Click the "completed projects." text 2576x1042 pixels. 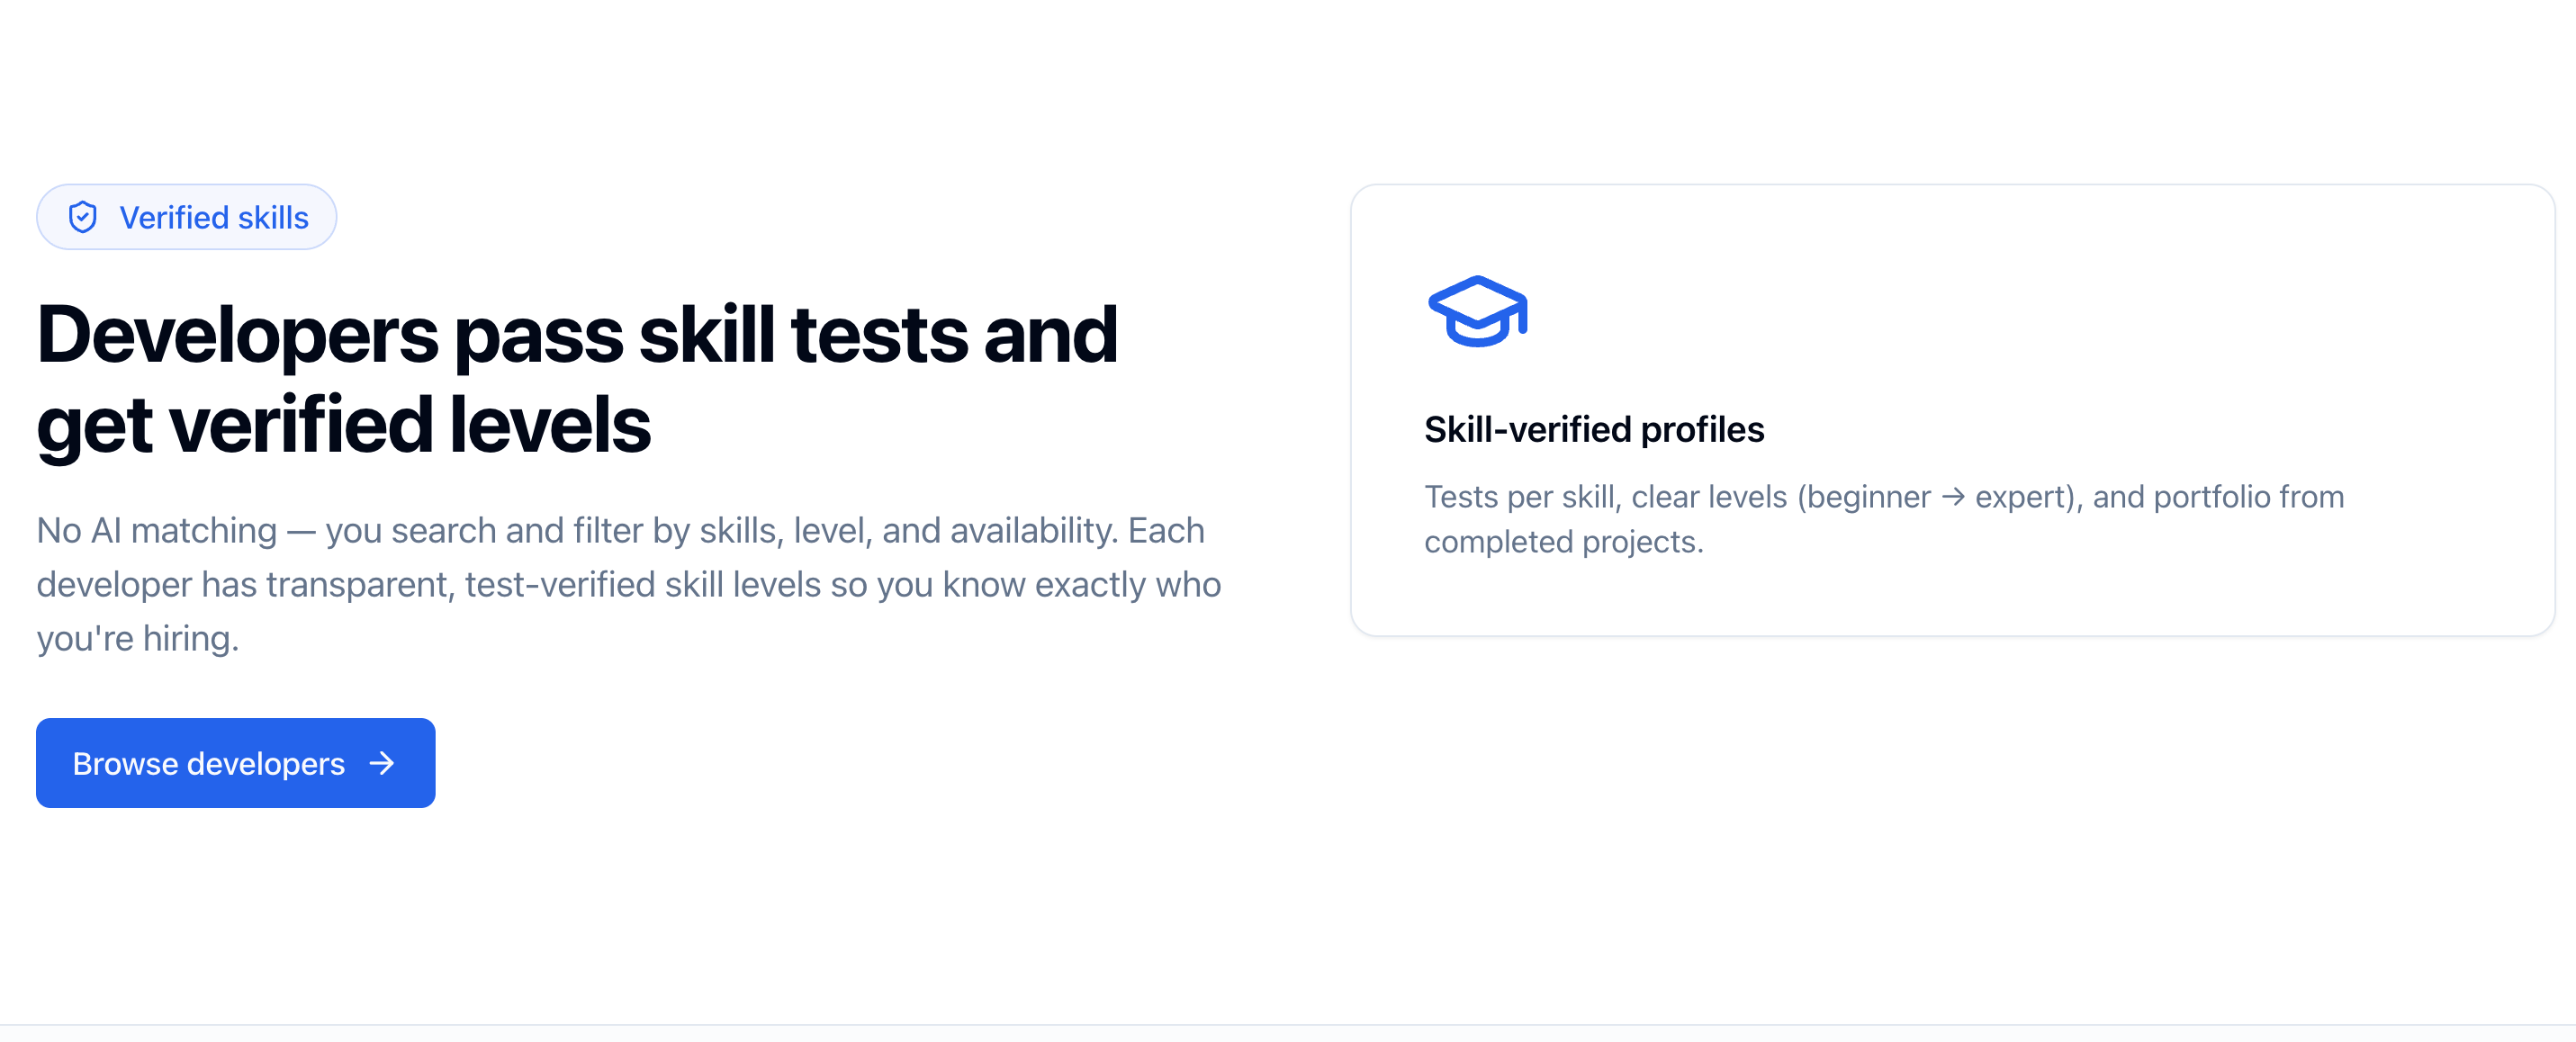(1563, 542)
